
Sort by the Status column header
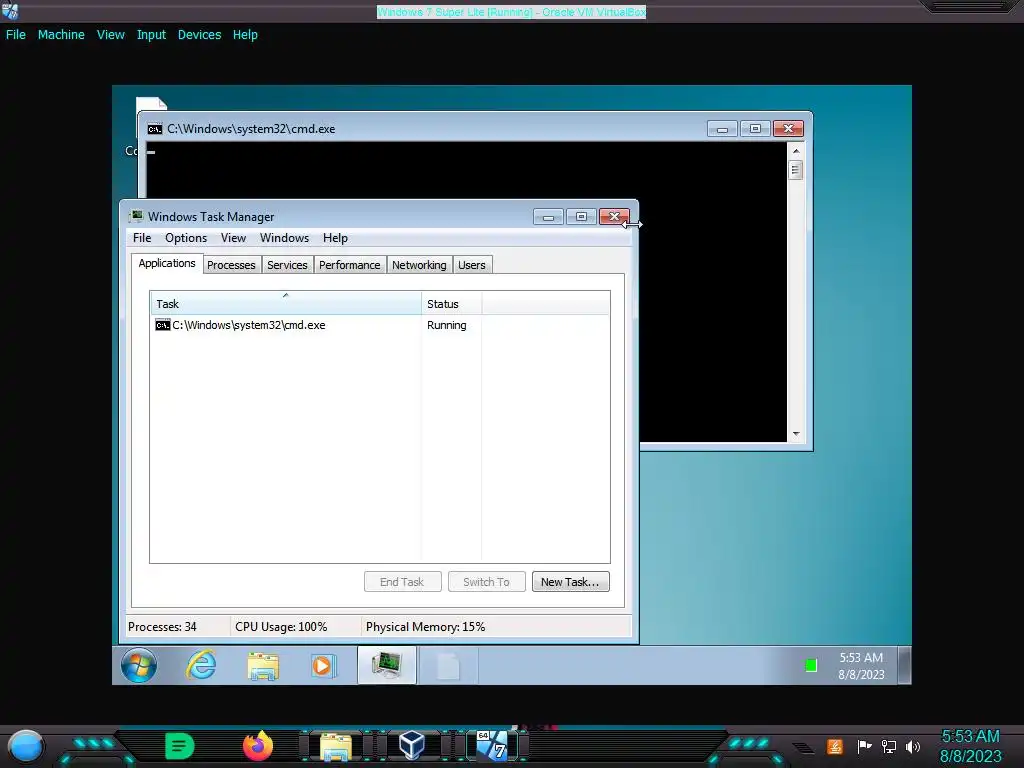click(451, 304)
